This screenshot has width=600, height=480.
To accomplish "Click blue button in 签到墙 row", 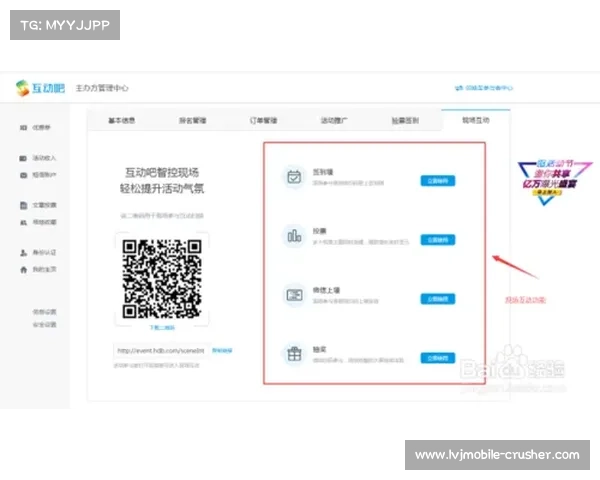I will (438, 181).
